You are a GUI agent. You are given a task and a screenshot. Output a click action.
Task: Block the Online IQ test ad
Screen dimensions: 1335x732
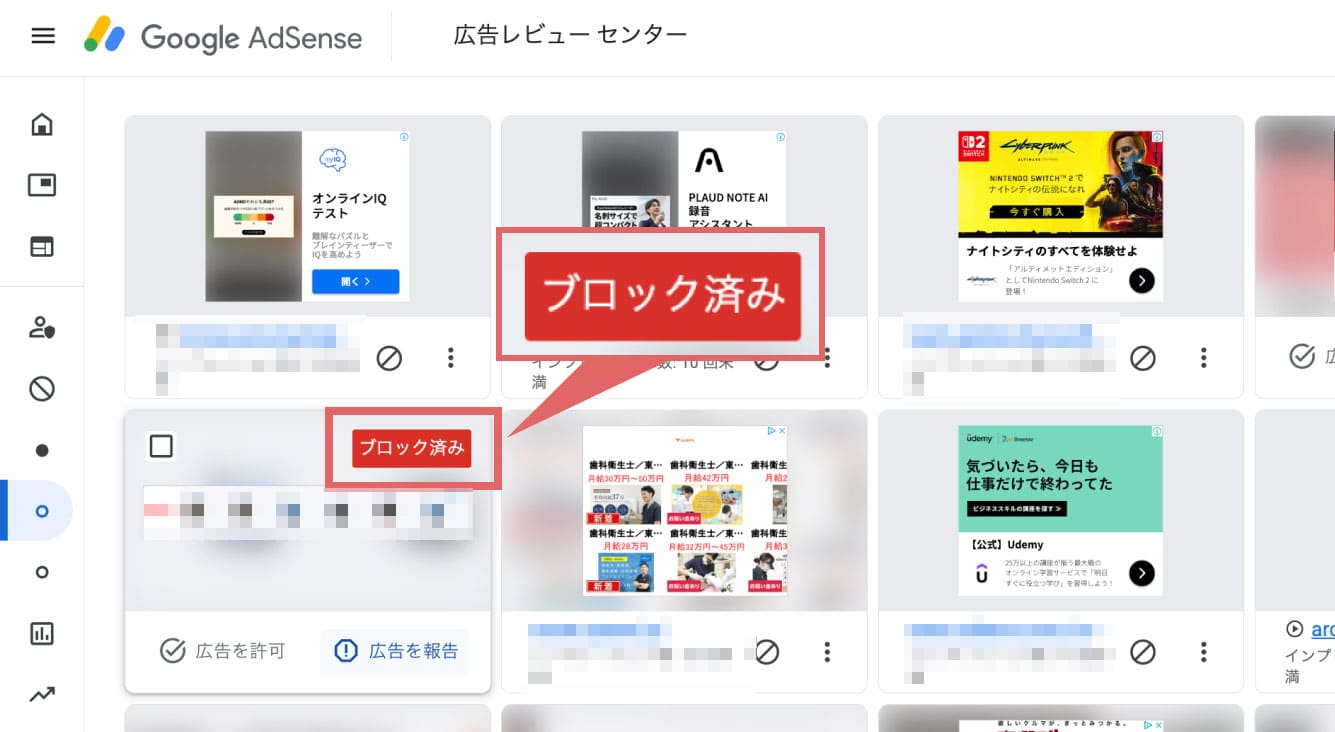point(389,357)
